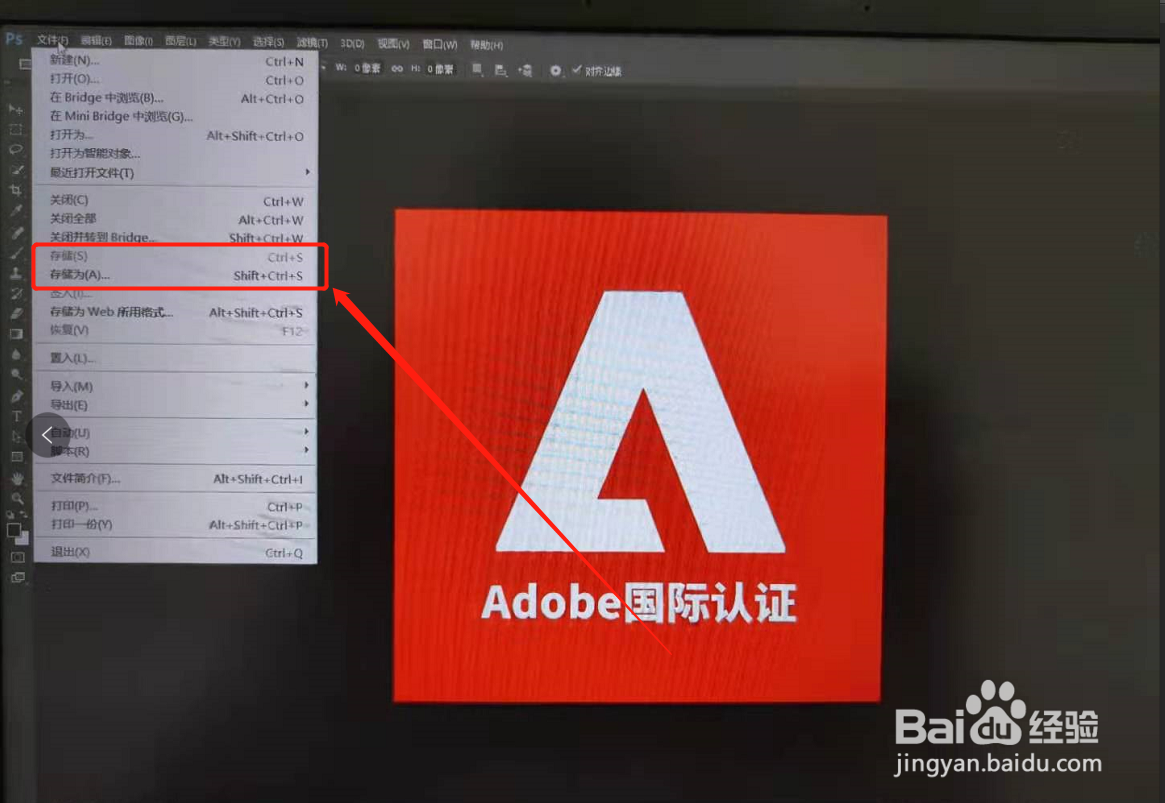Screen dimensions: 1165x803
Task: Select the Eyedropper tool
Action: (16, 211)
